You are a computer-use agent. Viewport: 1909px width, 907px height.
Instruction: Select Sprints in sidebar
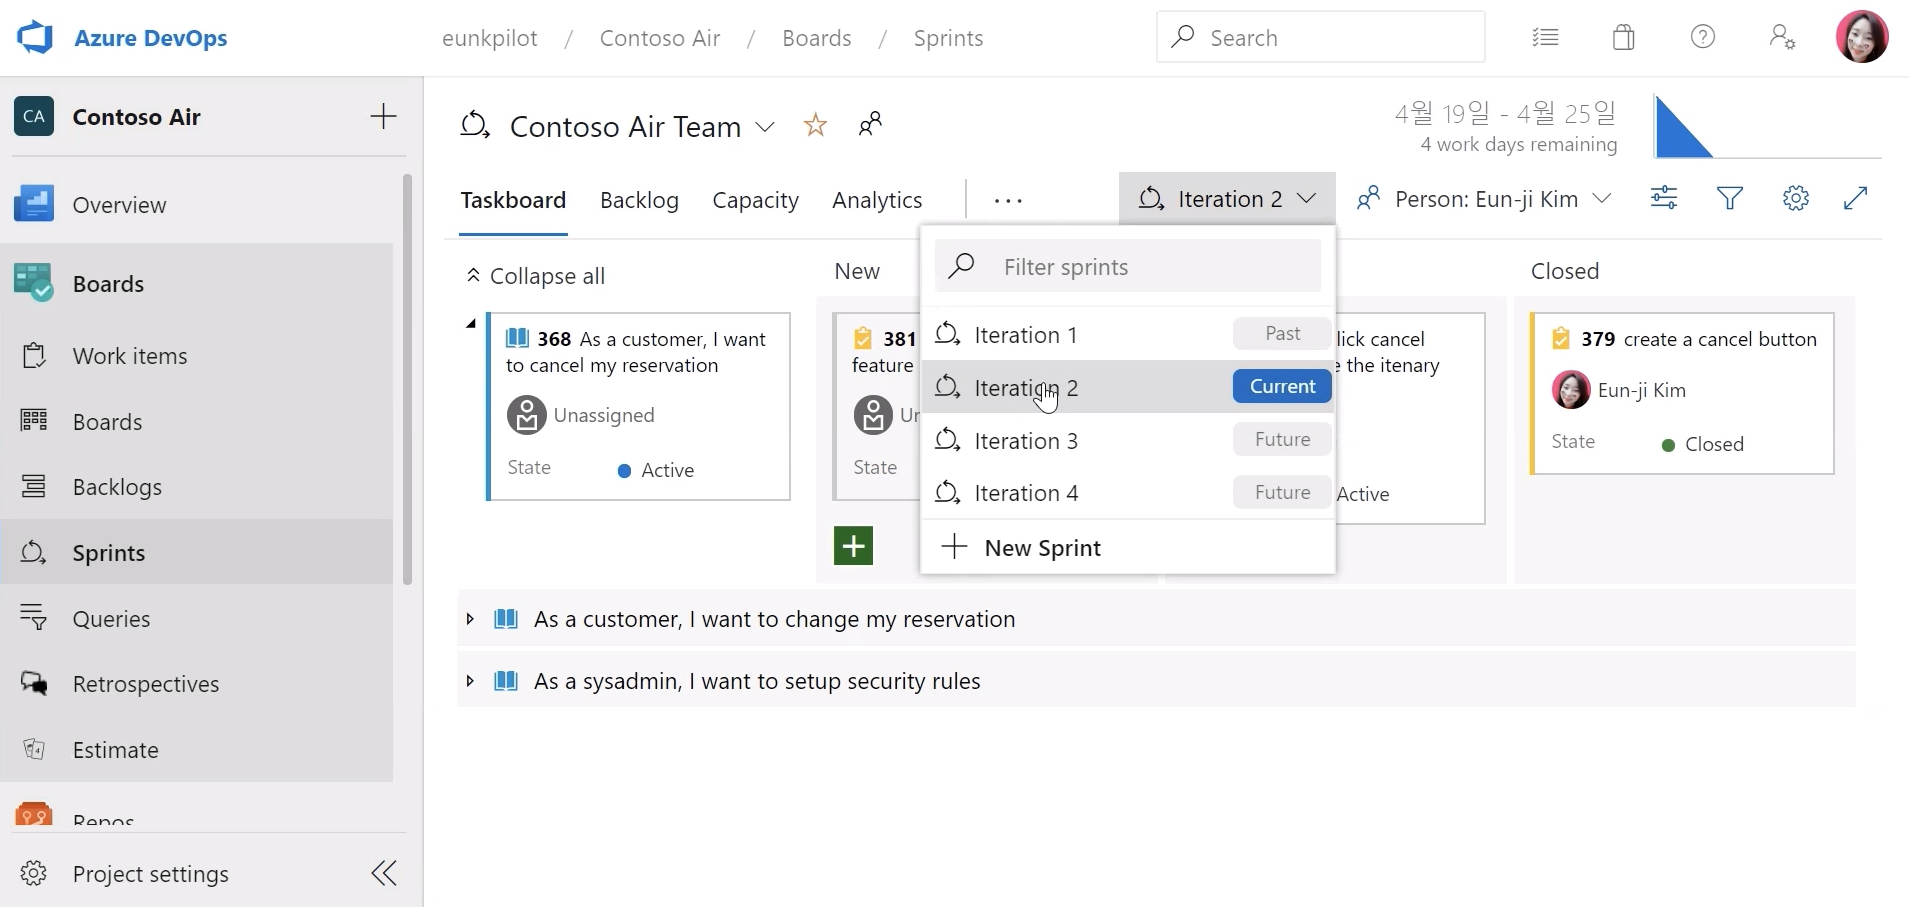point(197,552)
